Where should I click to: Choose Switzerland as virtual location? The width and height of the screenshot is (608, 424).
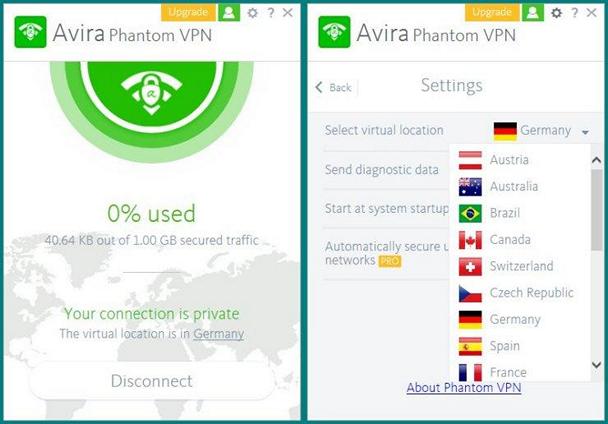point(520,266)
